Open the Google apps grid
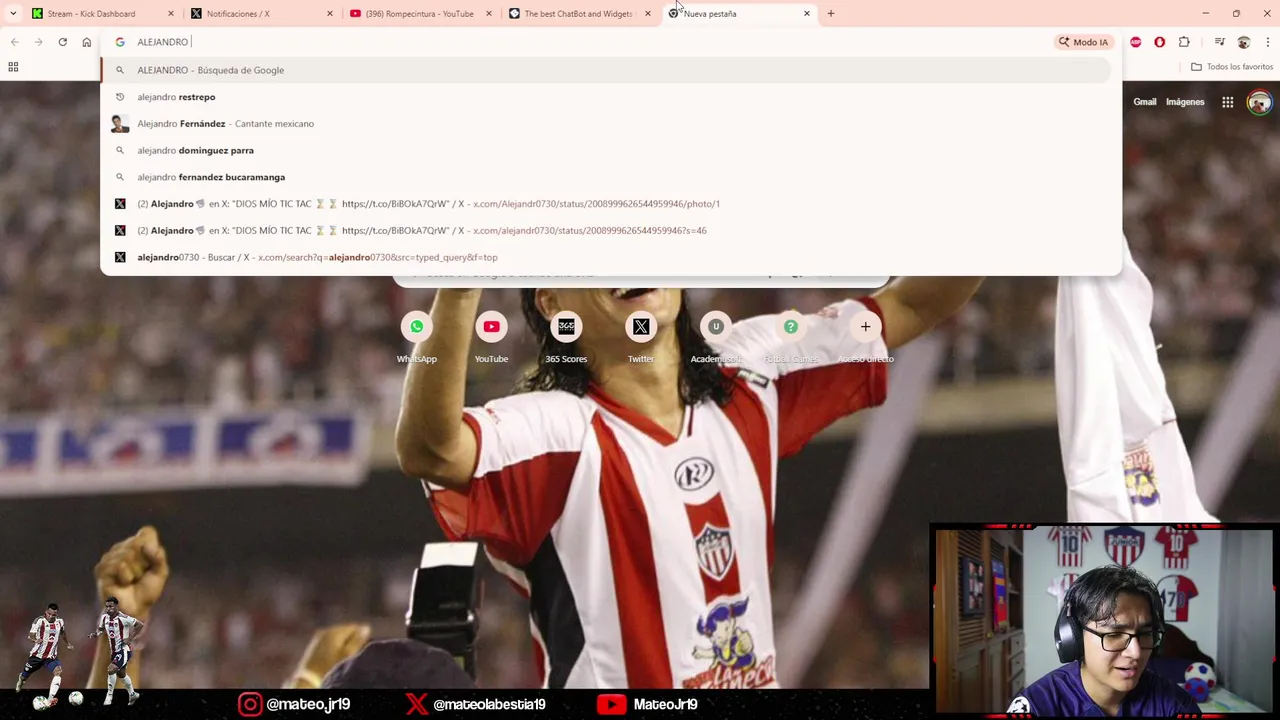1280x720 pixels. coord(1227,102)
